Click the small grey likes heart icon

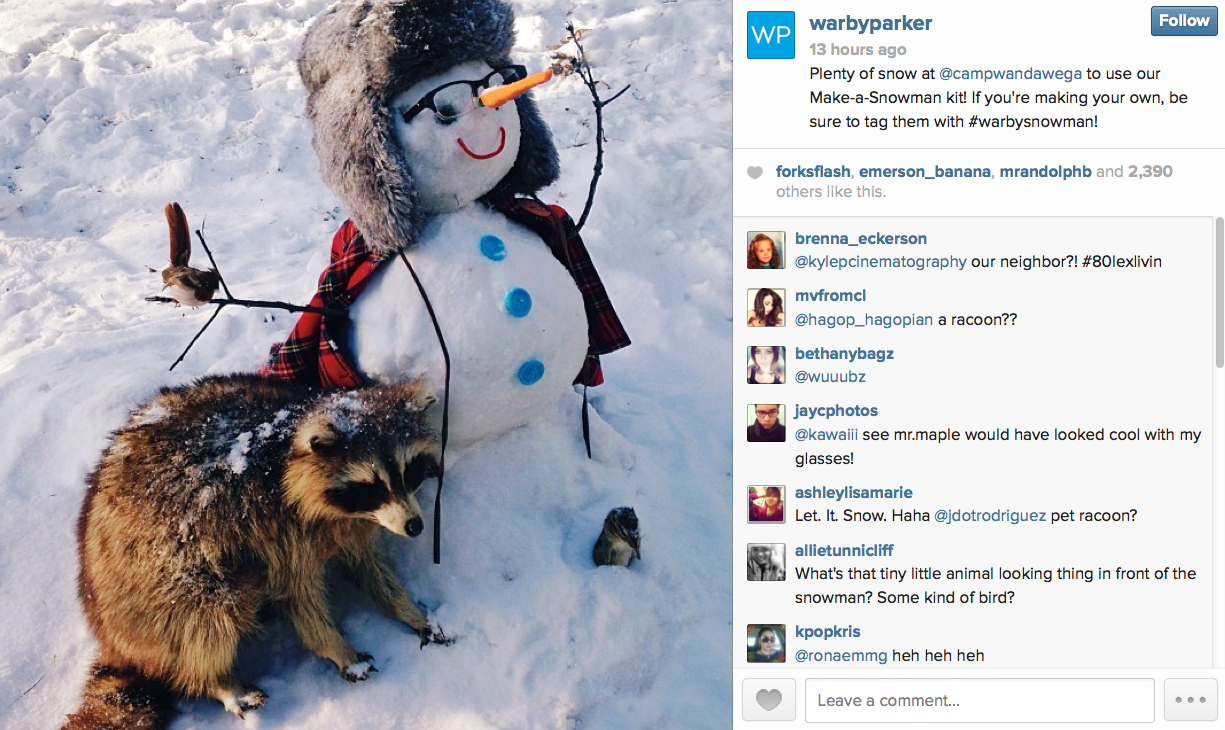point(755,173)
